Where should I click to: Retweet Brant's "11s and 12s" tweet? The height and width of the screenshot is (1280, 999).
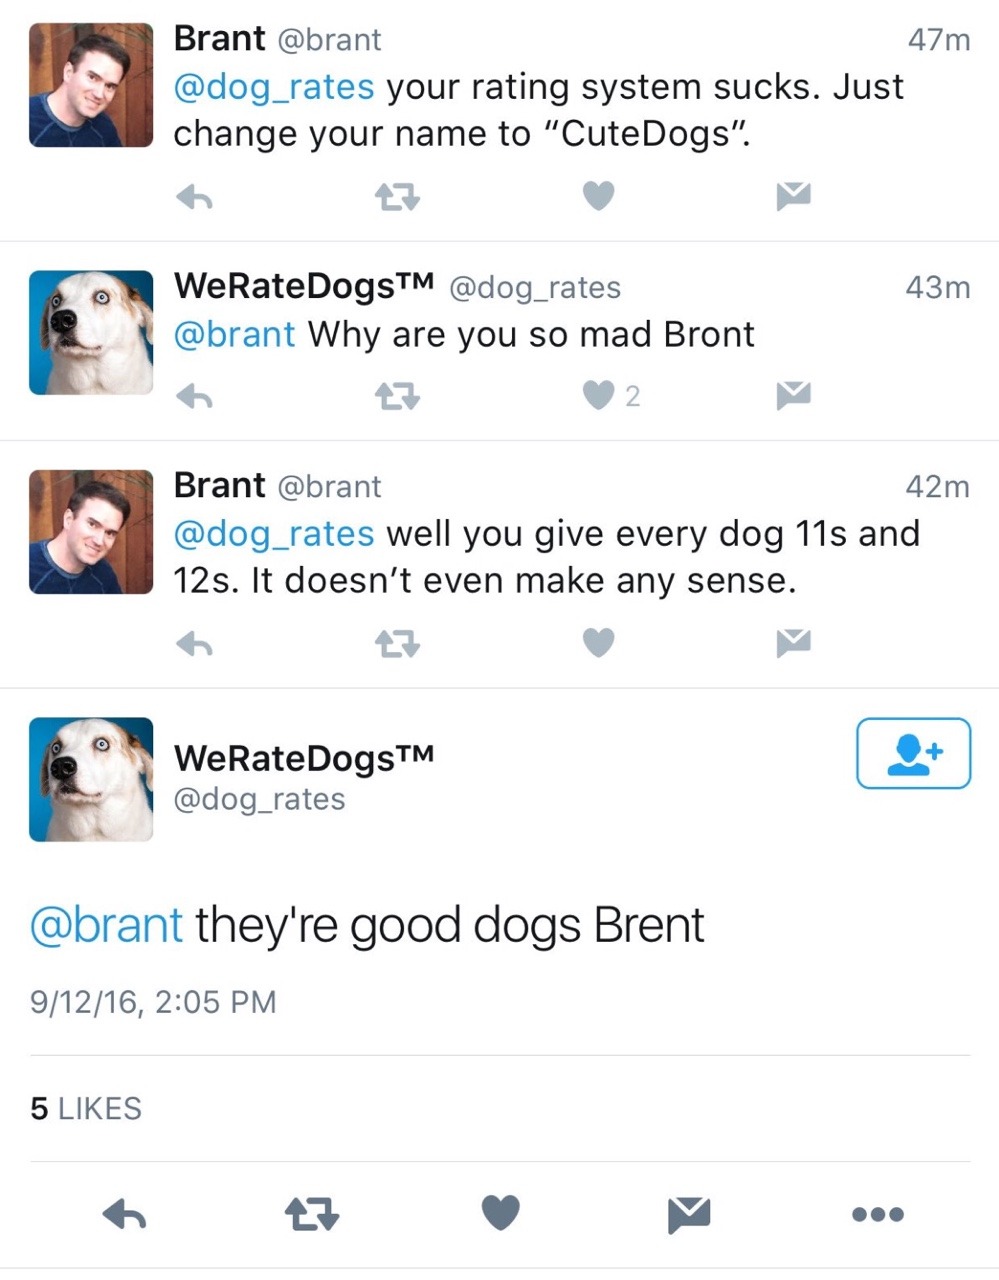397,644
